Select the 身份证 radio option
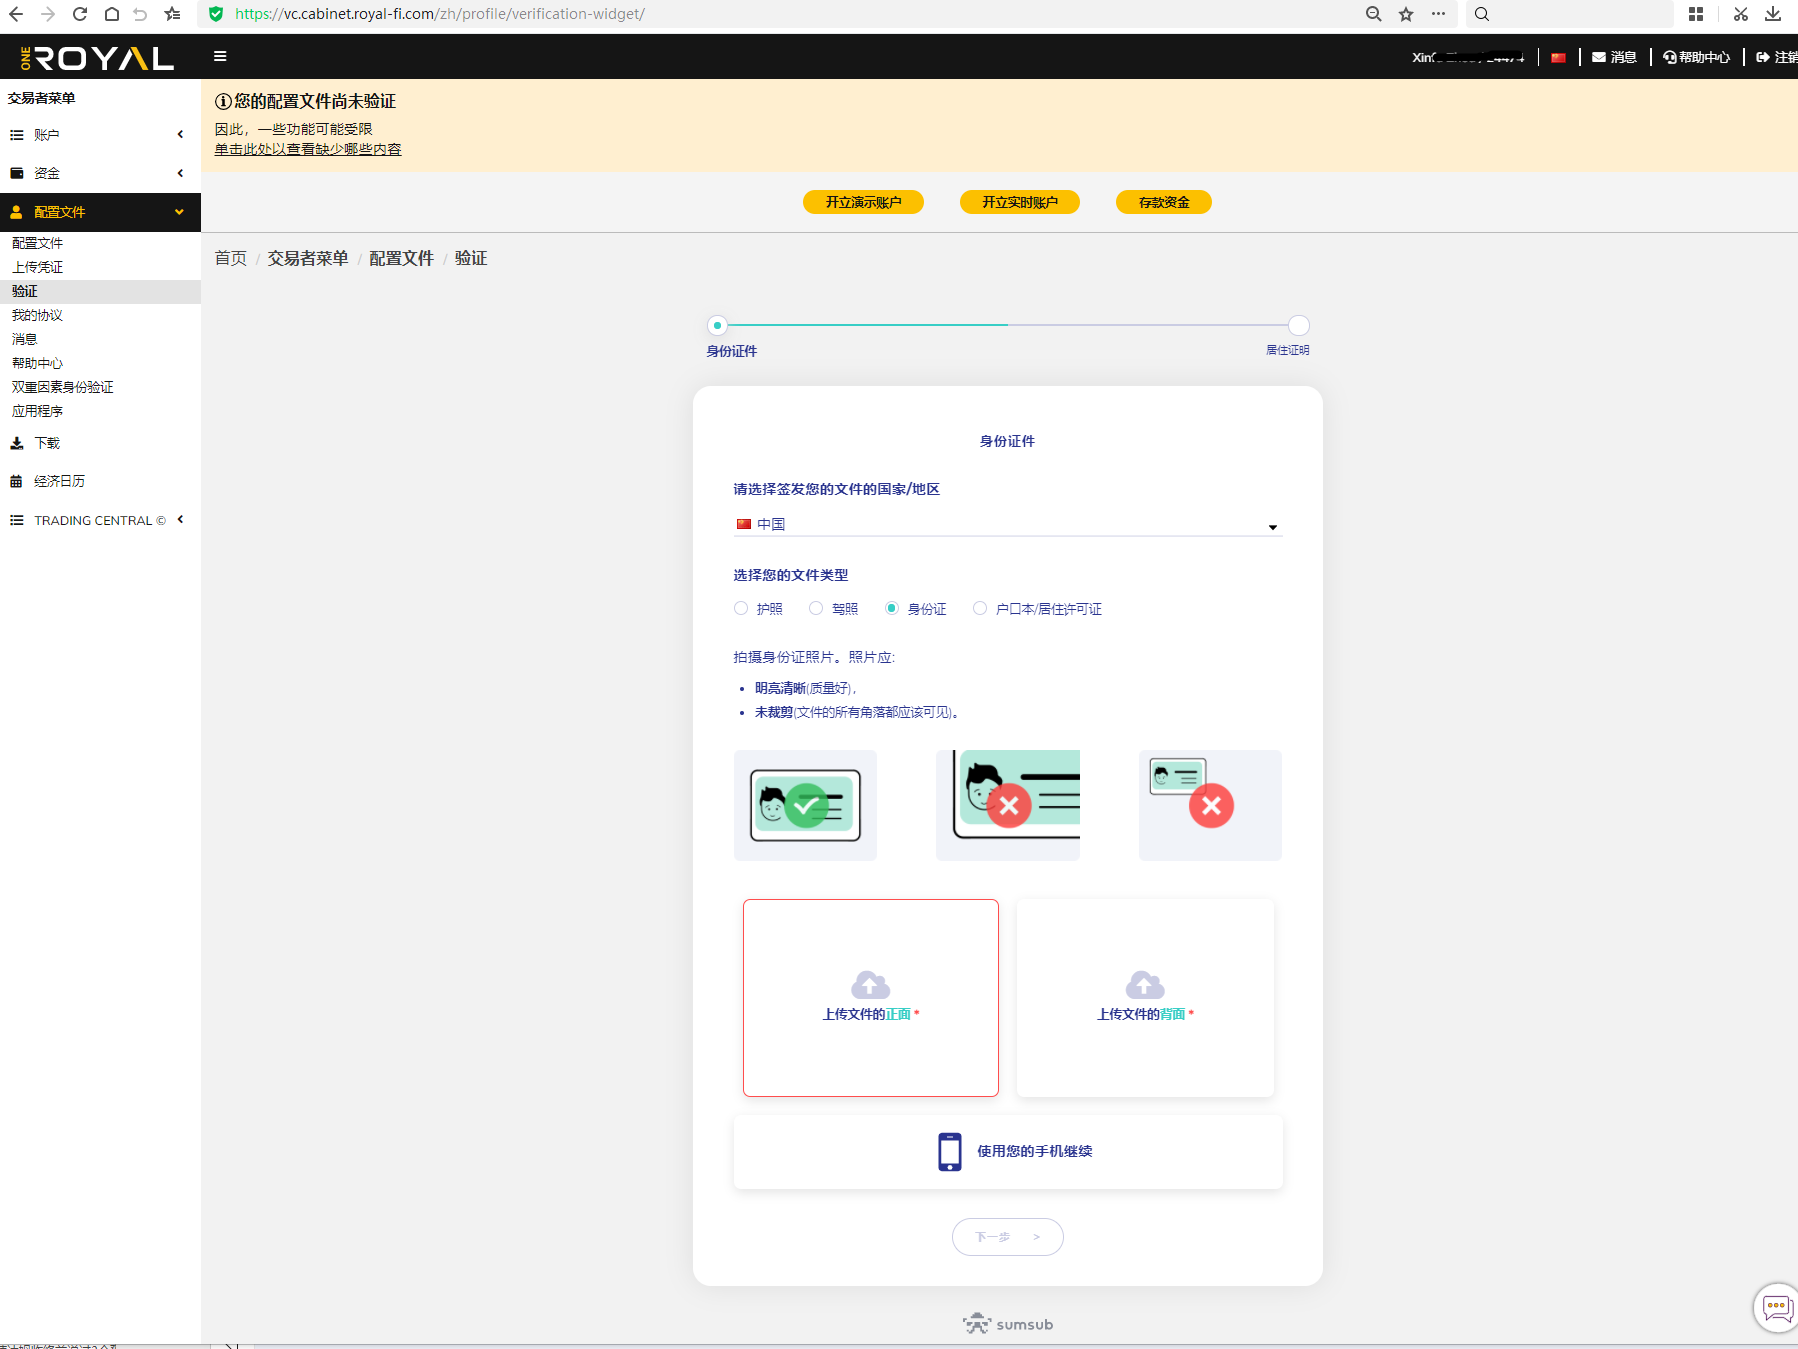Image resolution: width=1798 pixels, height=1349 pixels. tap(892, 608)
